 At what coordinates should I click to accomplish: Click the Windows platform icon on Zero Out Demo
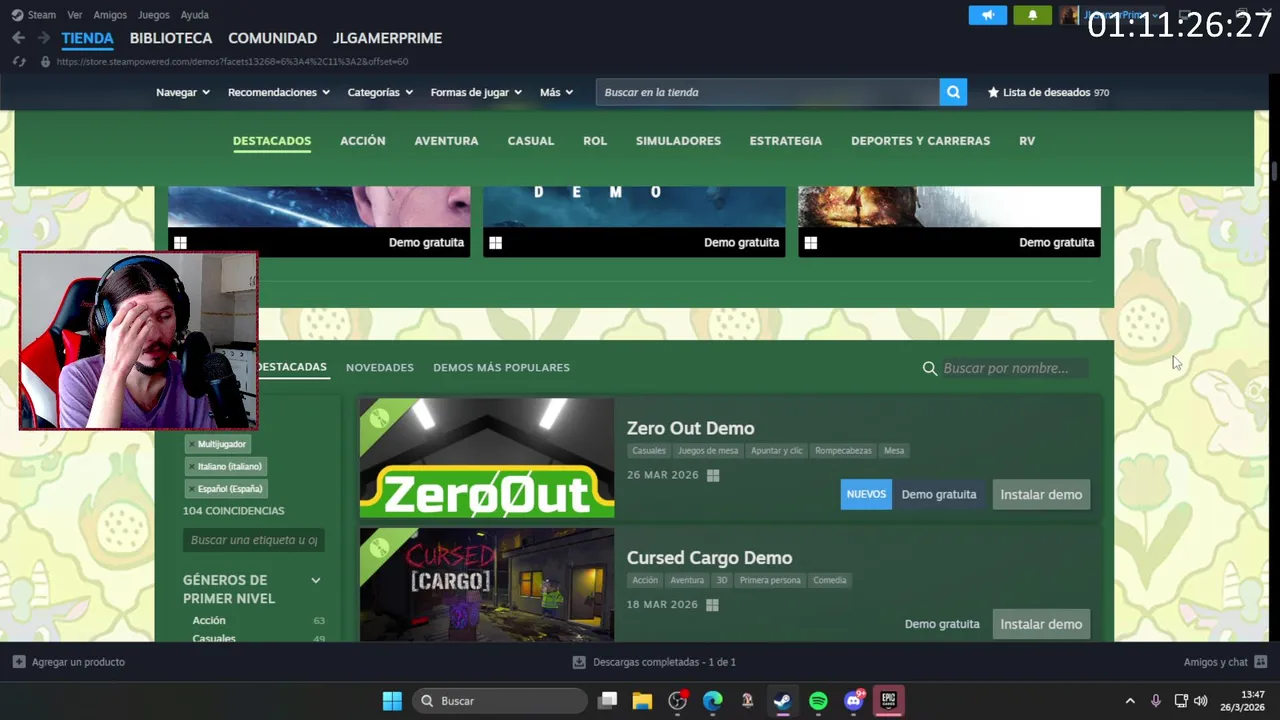click(713, 476)
